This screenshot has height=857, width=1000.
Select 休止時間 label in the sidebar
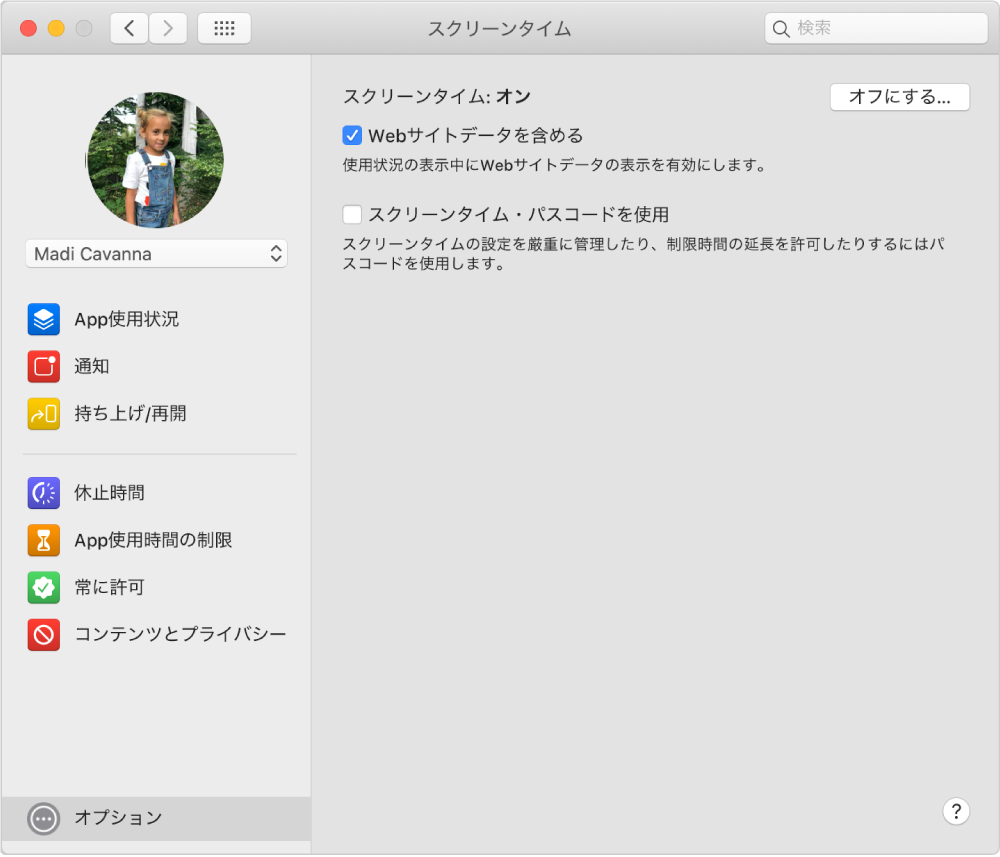tap(109, 493)
